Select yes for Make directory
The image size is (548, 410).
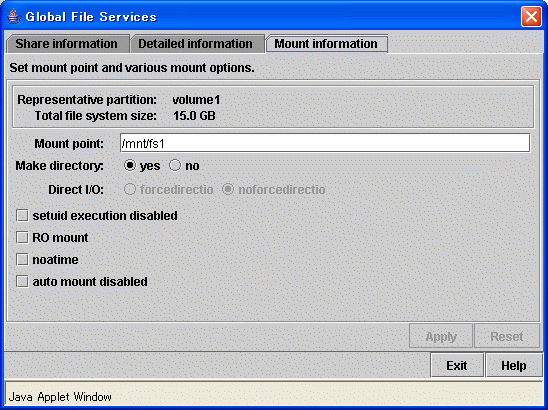coord(130,165)
